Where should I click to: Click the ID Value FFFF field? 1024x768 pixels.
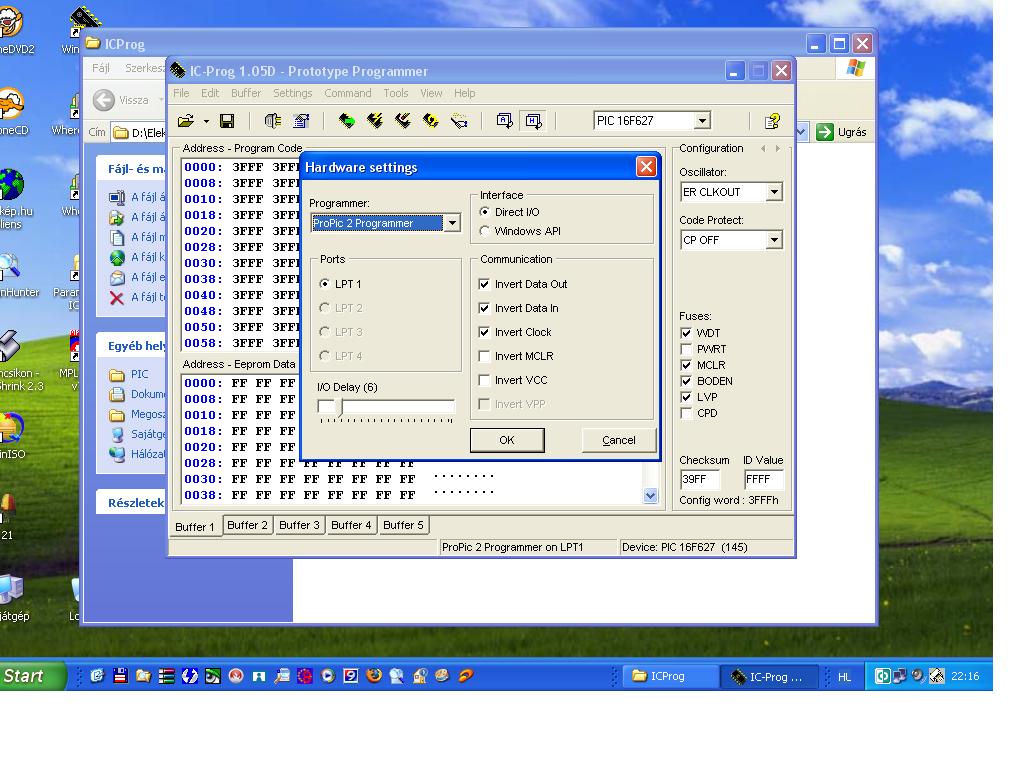(763, 479)
